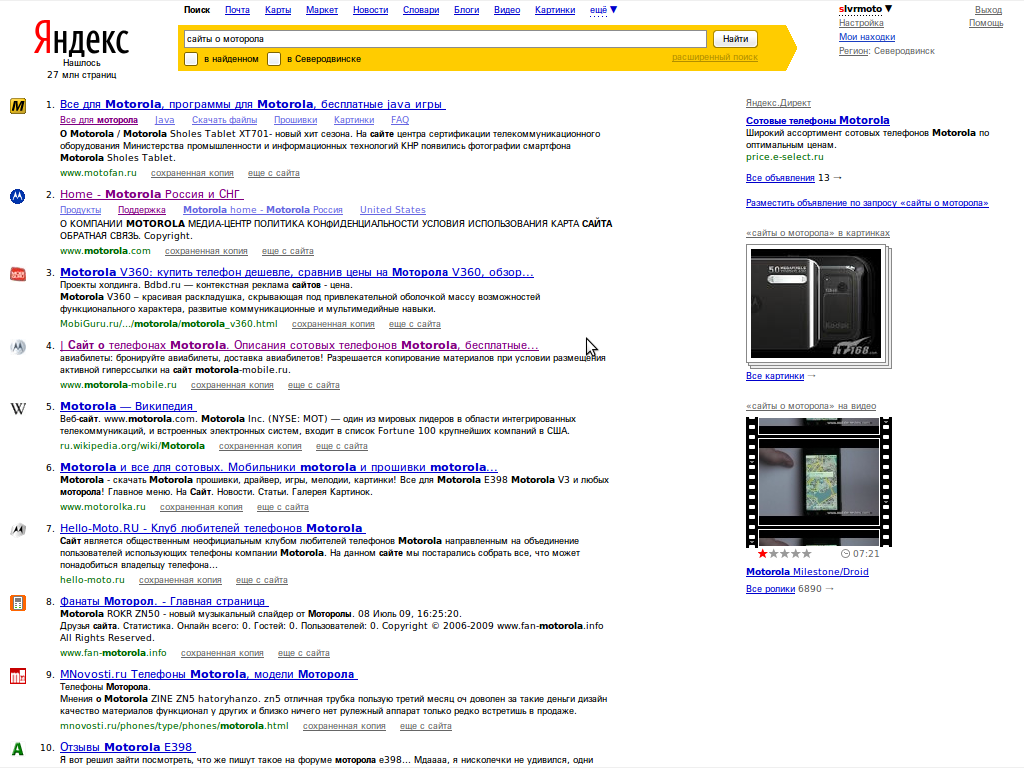Click the MobiGuru favicon beside result 3
Viewport: 1024px width, 768px height.
tap(18, 274)
